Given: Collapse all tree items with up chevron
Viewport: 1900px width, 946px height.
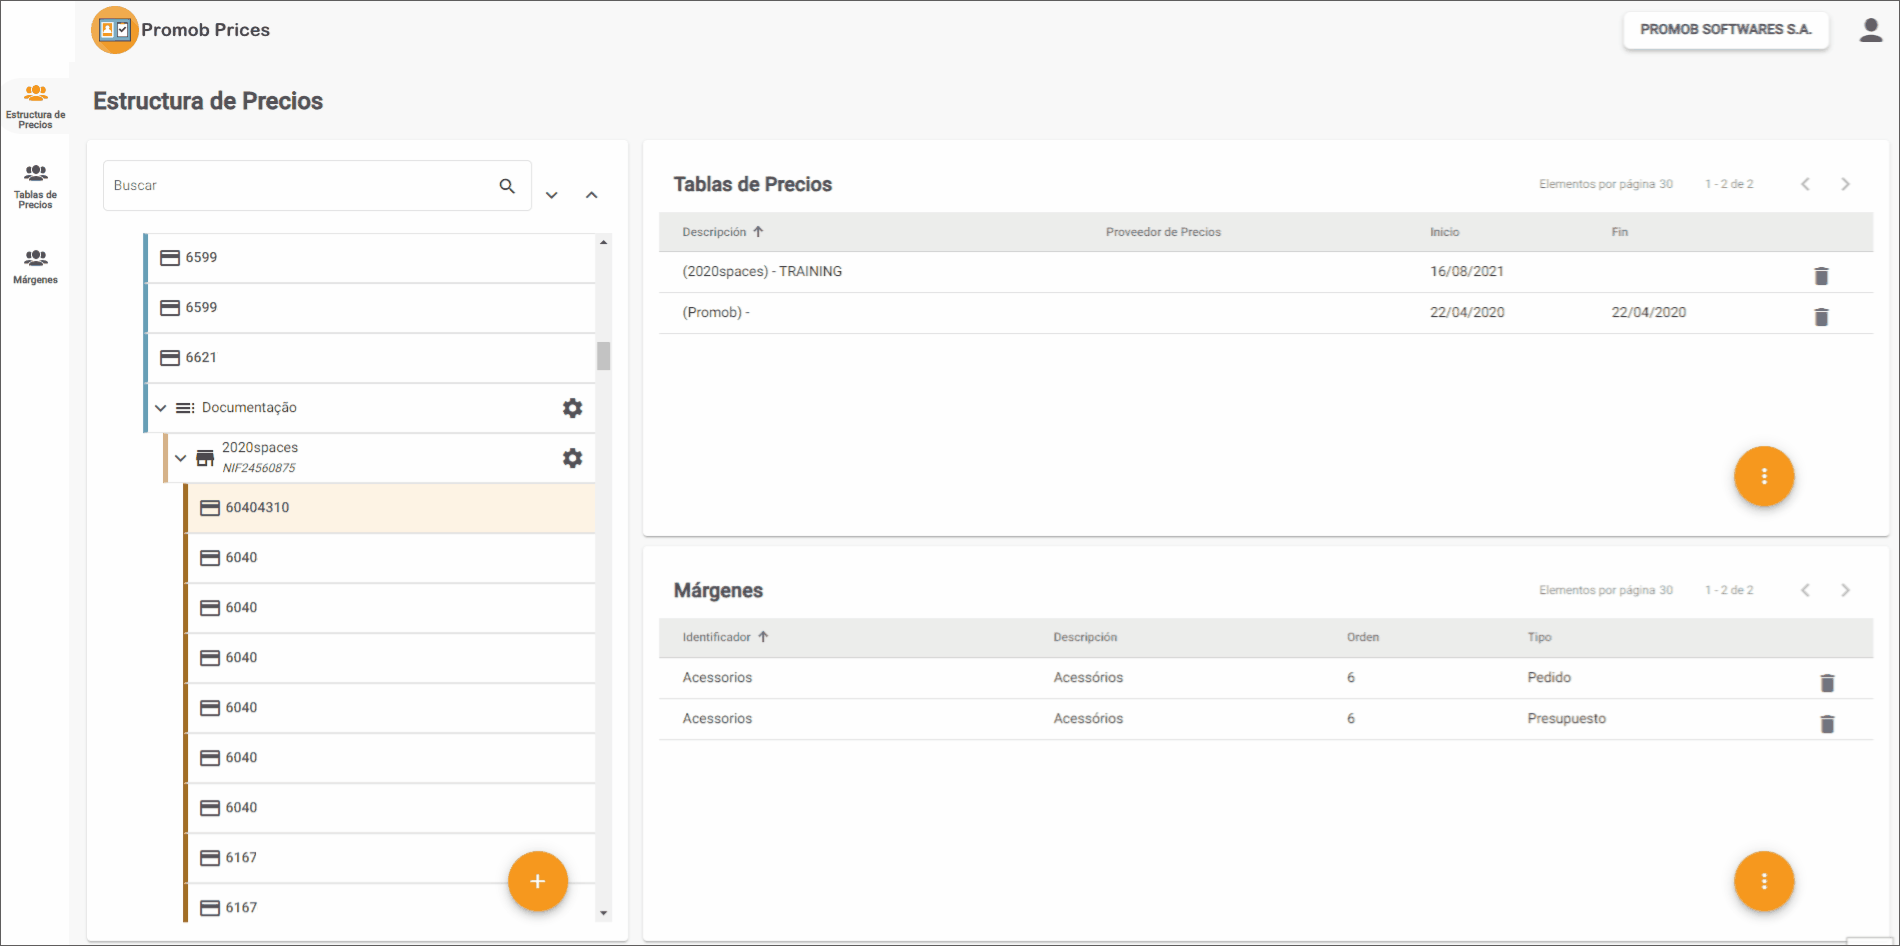Looking at the screenshot, I should (592, 195).
